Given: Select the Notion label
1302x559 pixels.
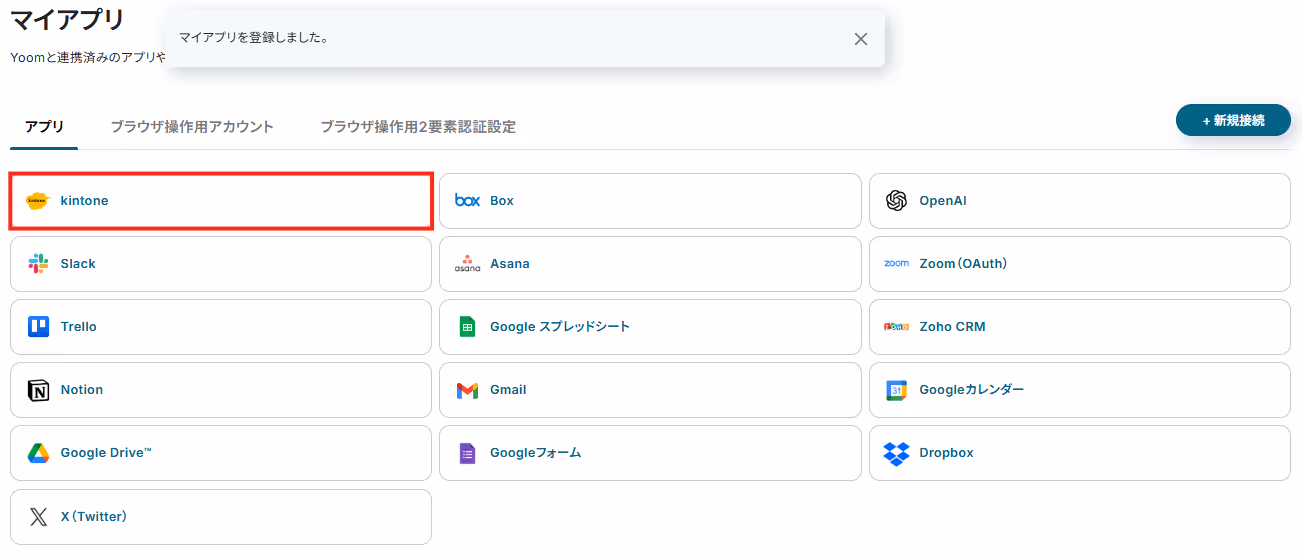Looking at the screenshot, I should (82, 390).
